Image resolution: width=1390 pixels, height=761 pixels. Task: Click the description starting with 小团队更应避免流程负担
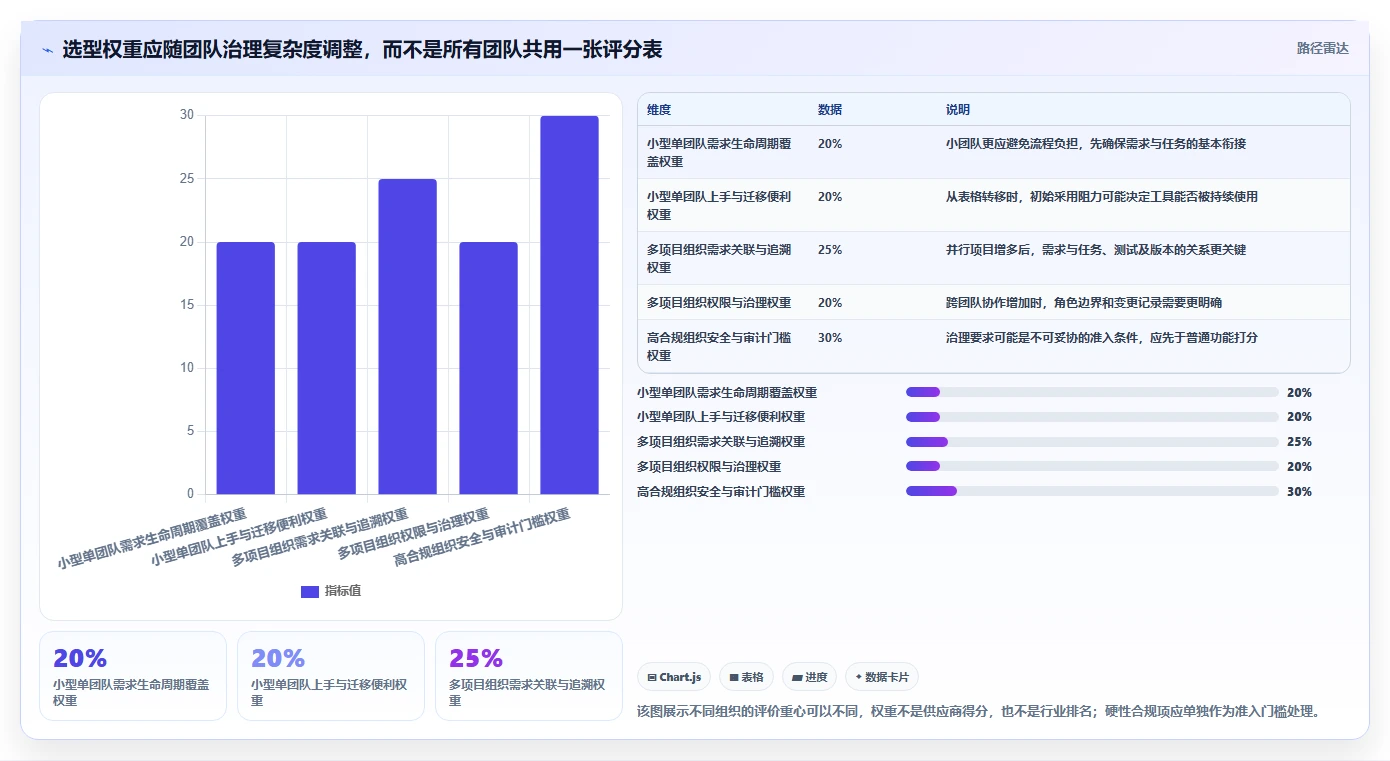click(1096, 144)
